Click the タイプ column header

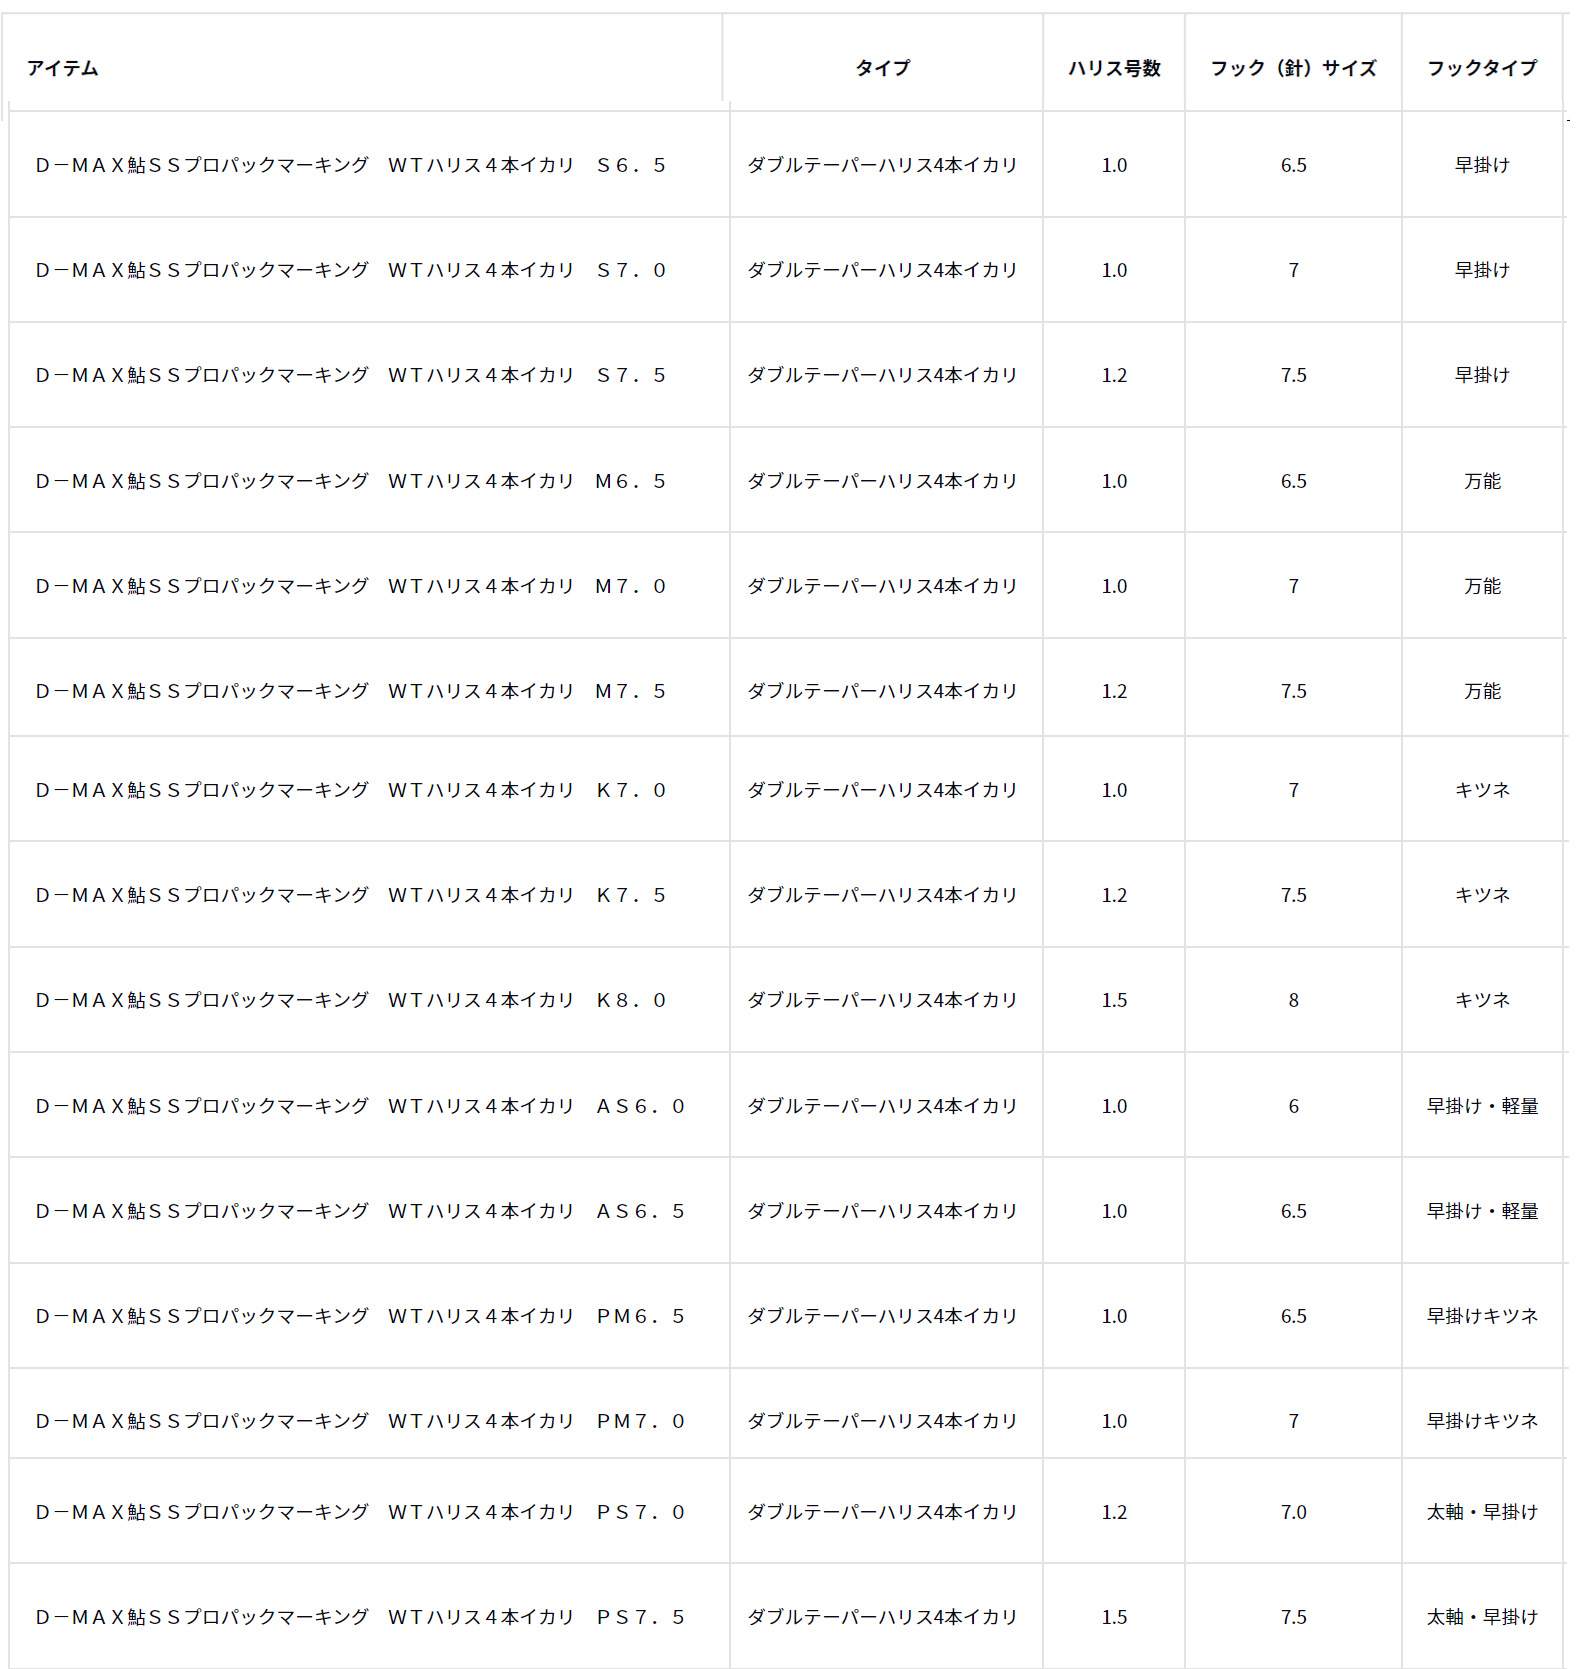tap(882, 68)
